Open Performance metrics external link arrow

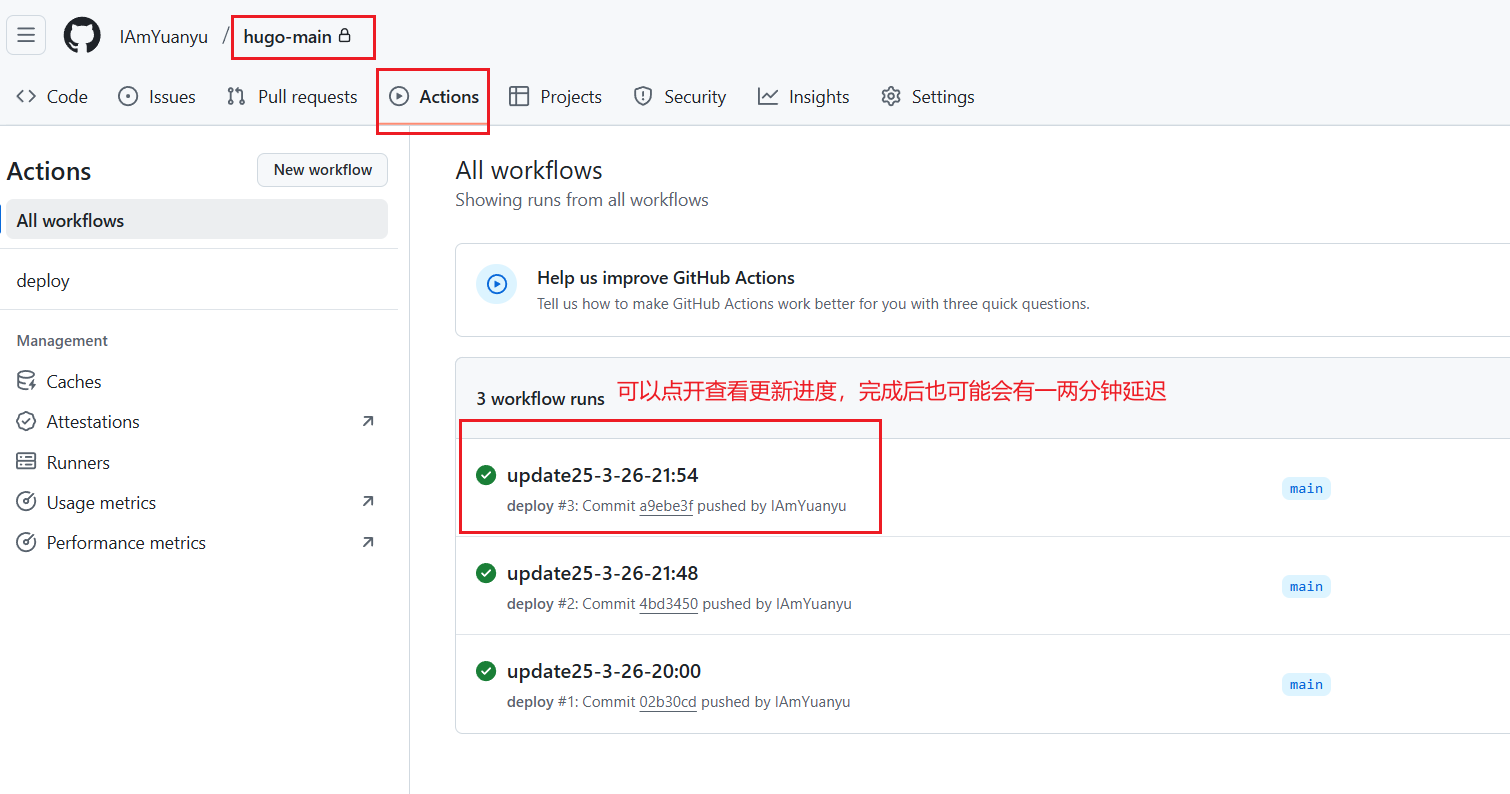[368, 543]
